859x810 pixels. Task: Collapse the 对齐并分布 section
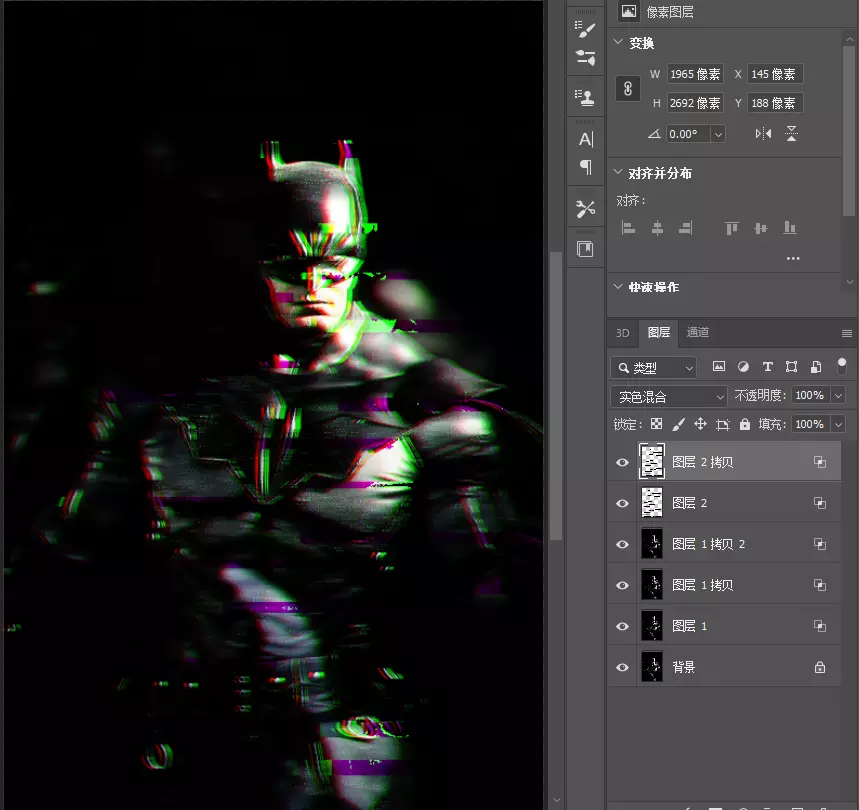(618, 172)
